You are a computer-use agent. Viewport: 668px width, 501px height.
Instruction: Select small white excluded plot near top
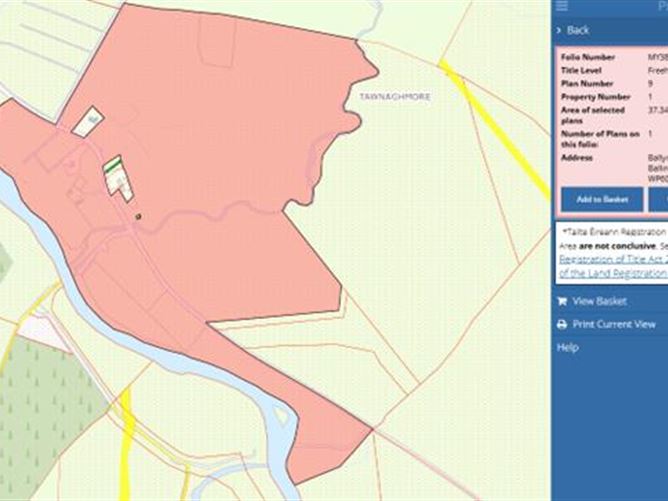point(87,122)
